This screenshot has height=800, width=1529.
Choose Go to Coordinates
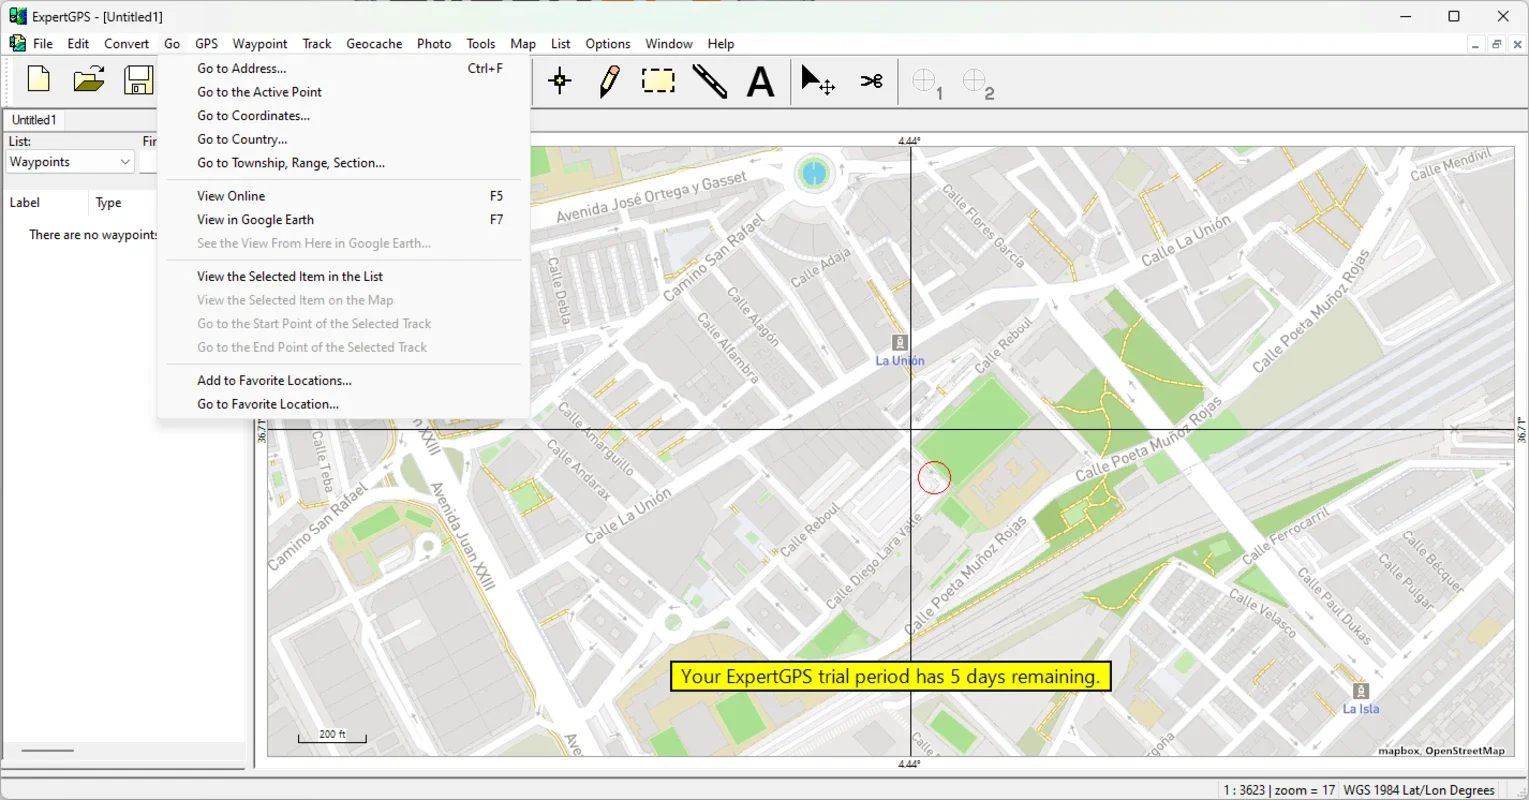(343, 116)
